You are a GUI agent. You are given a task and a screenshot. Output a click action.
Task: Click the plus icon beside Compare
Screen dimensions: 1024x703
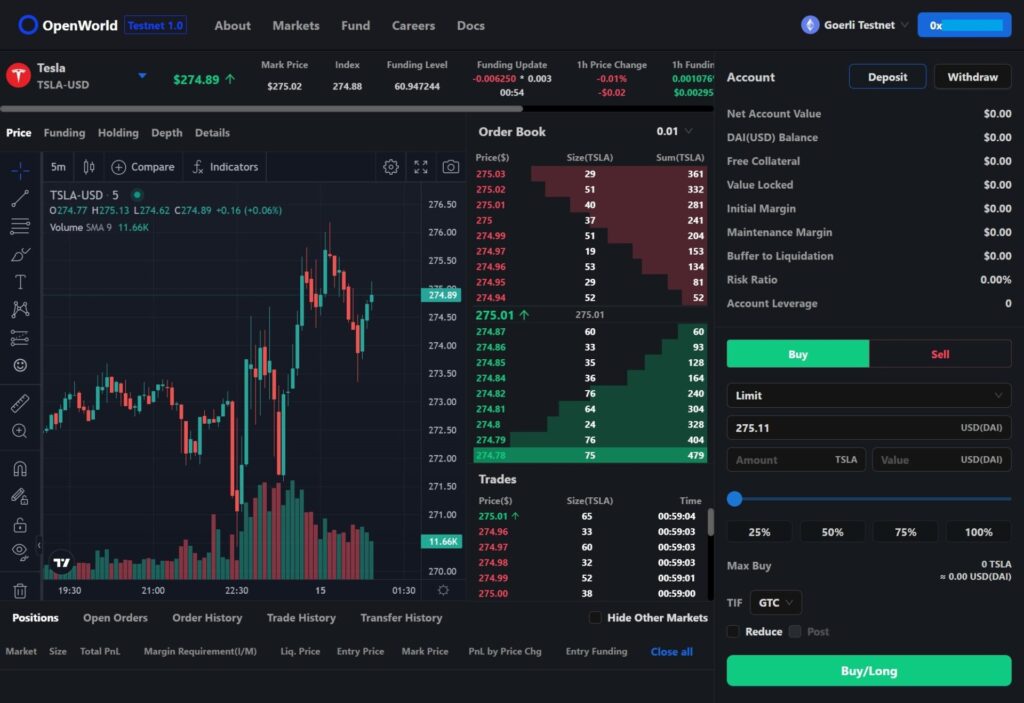[118, 167]
